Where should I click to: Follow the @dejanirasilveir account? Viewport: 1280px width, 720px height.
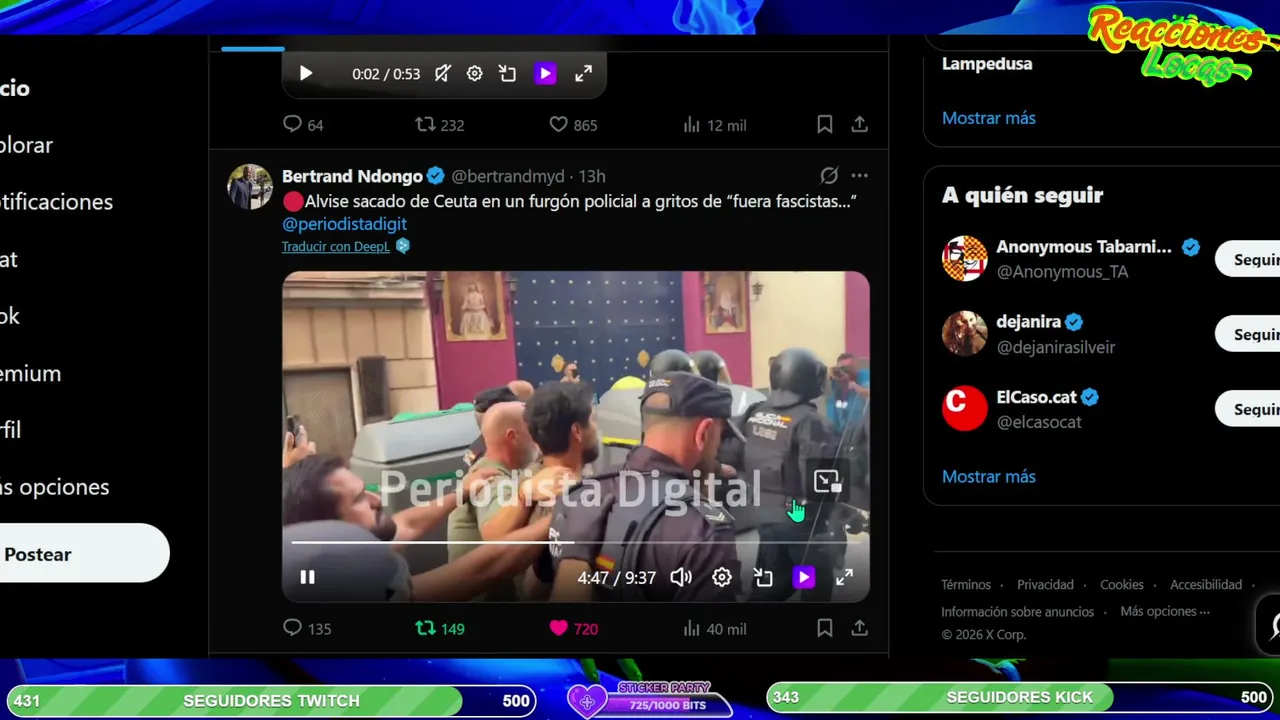click(x=1250, y=334)
